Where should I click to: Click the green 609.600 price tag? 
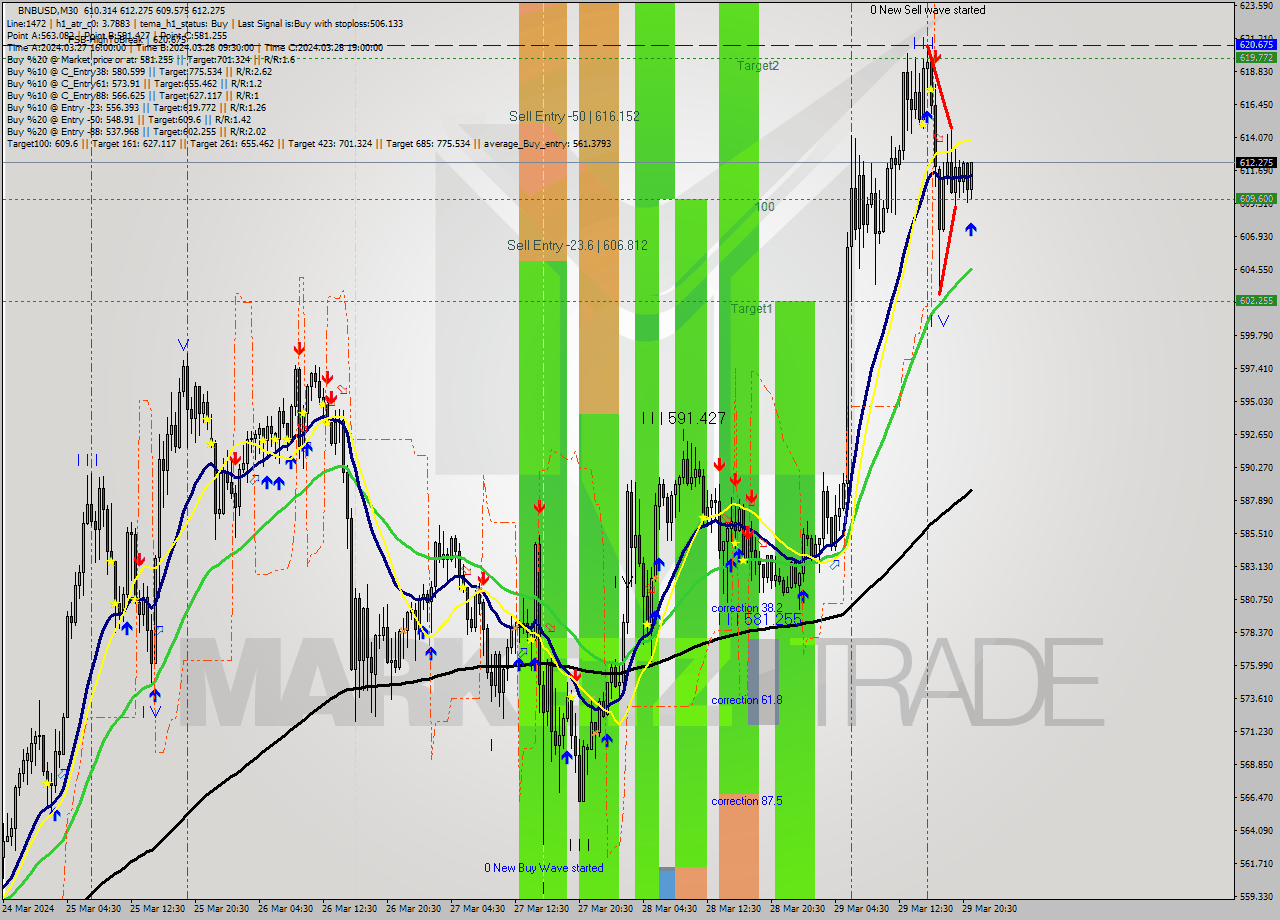tap(1256, 198)
